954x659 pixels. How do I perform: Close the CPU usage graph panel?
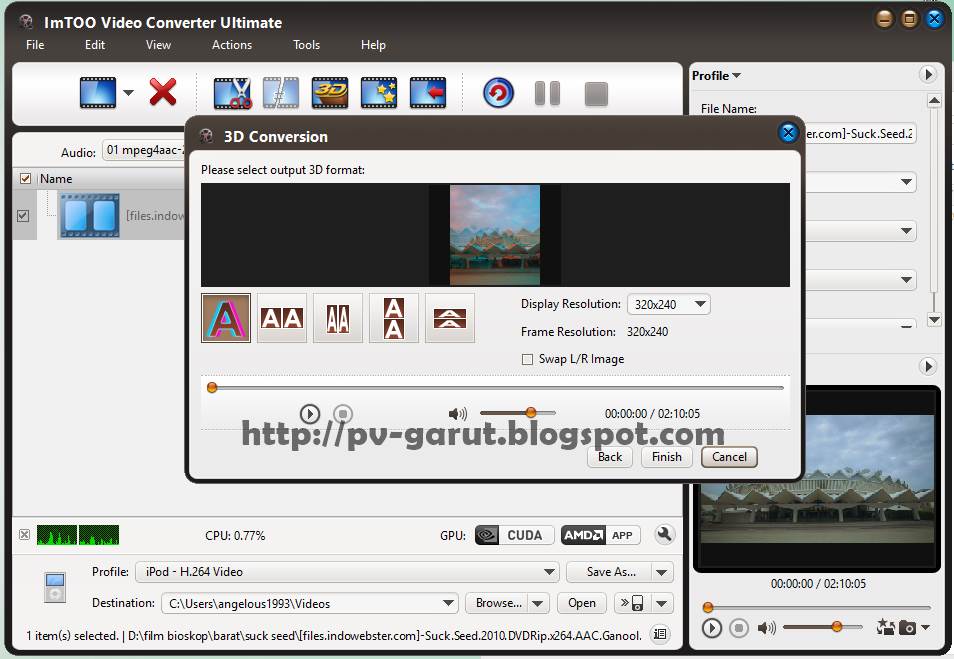(x=24, y=535)
